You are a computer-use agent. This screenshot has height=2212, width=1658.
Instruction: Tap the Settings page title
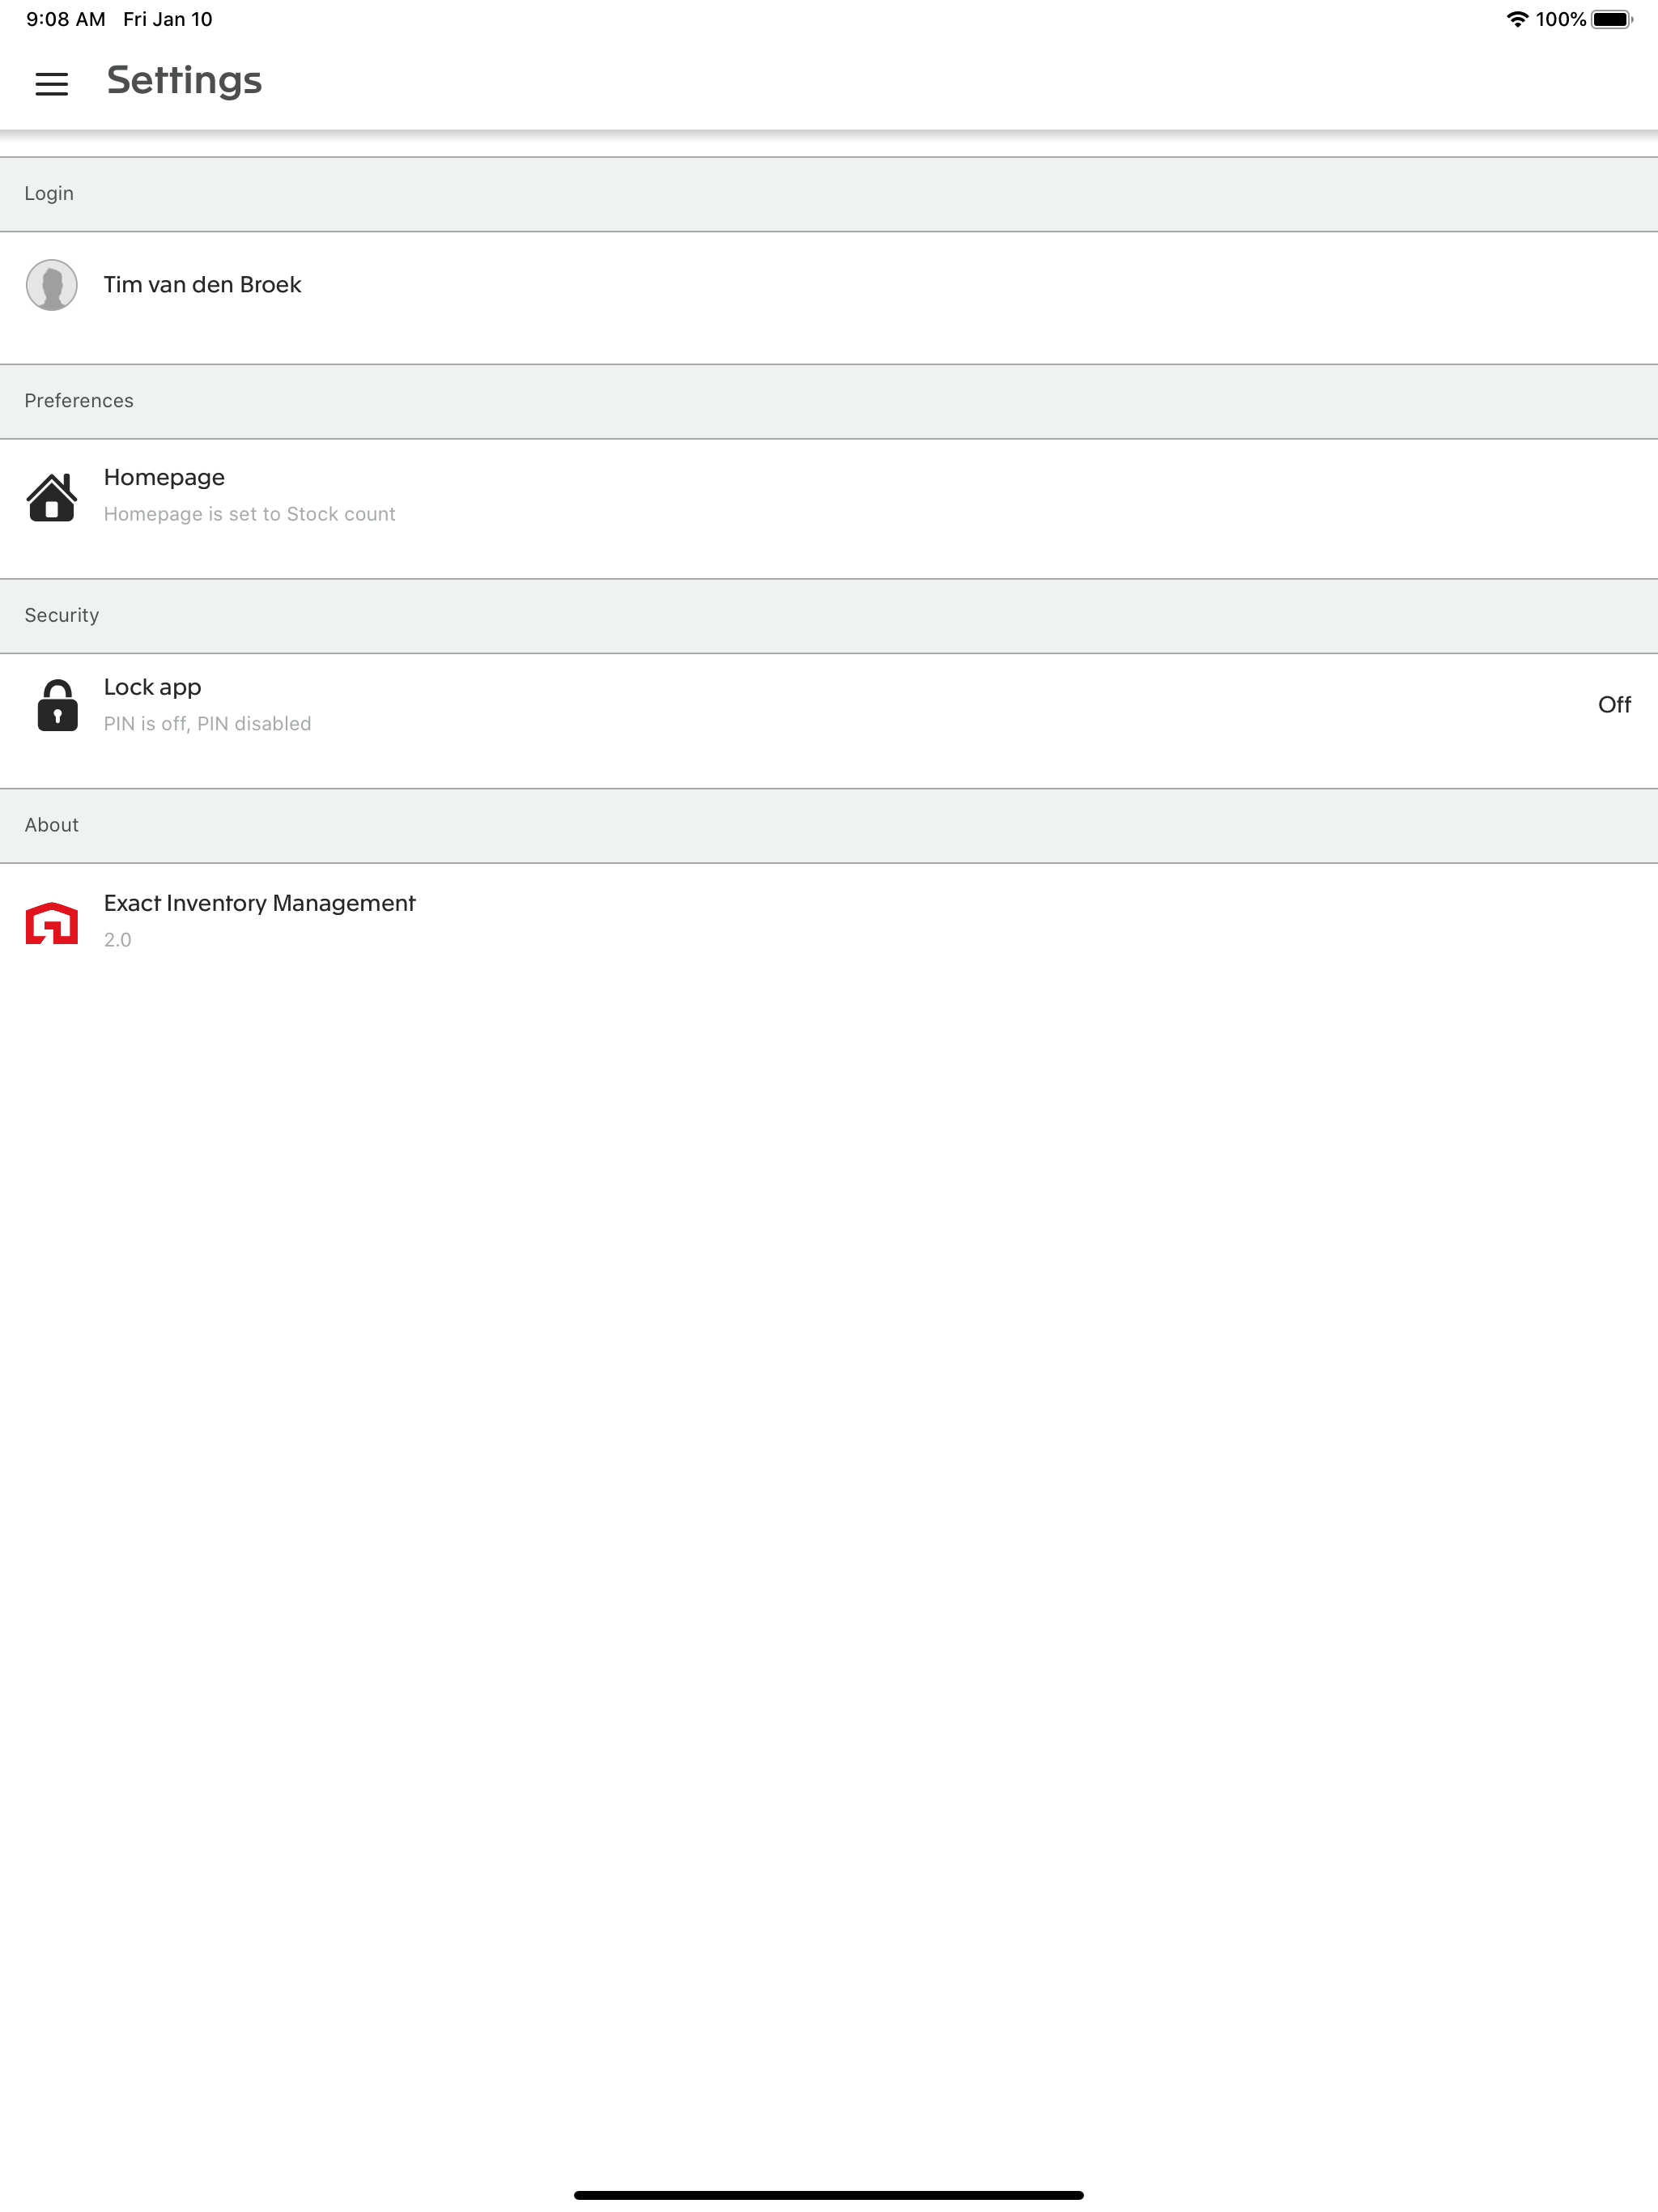coord(184,81)
